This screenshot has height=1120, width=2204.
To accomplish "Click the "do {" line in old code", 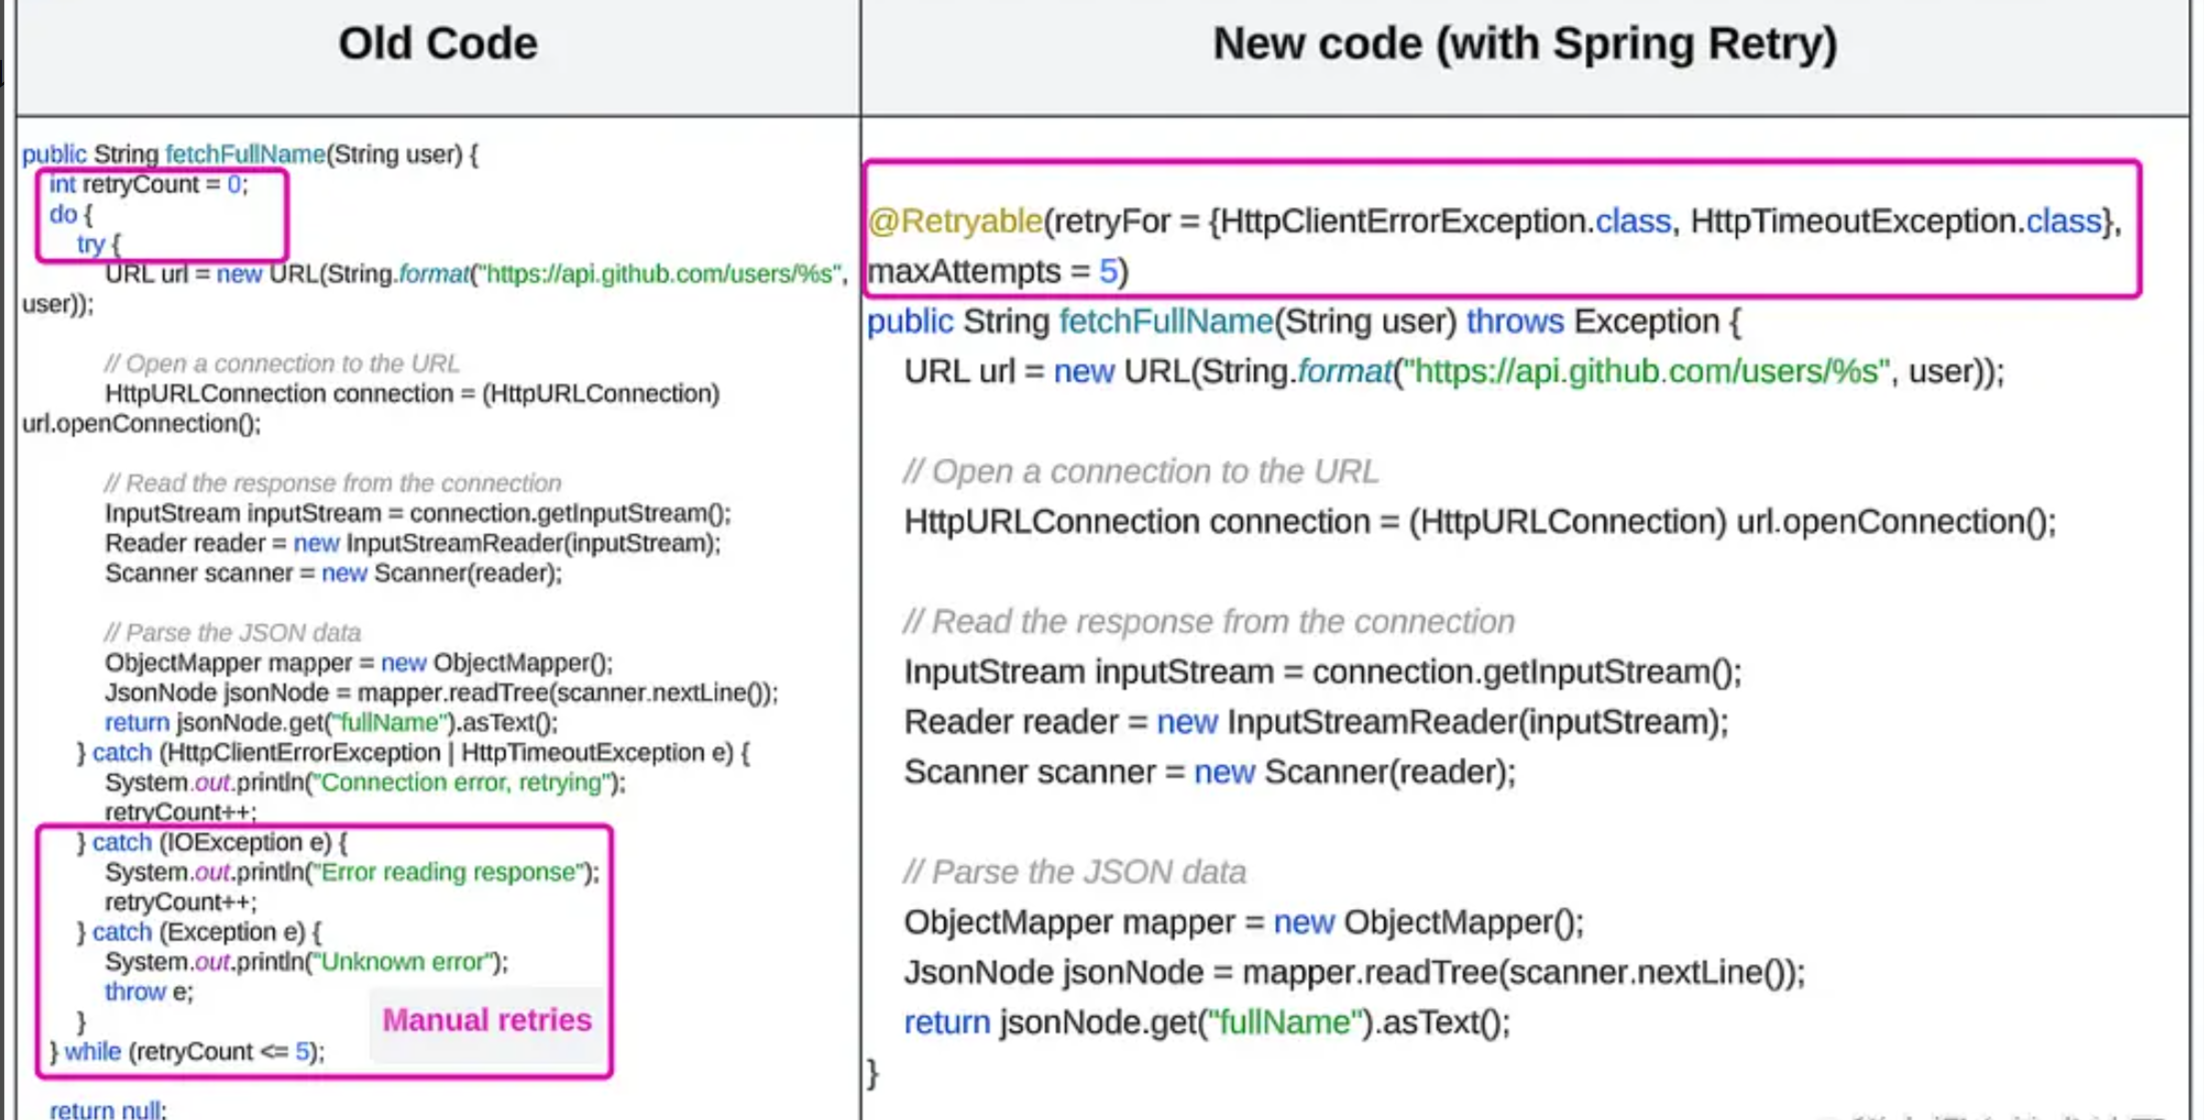I will pos(71,214).
